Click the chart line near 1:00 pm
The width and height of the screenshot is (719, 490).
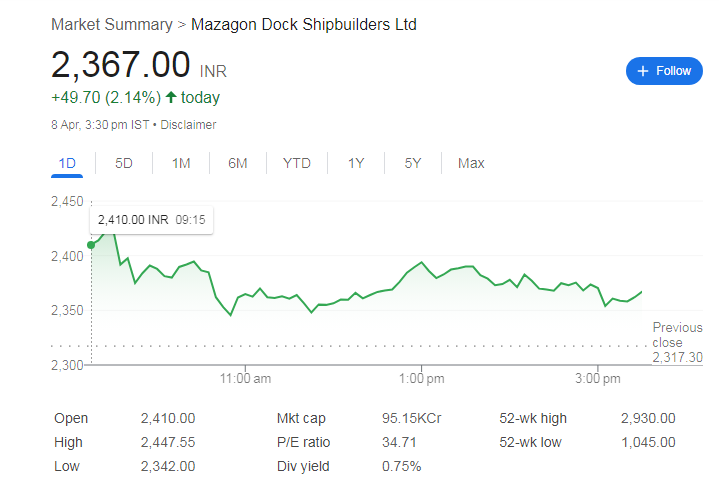(422, 263)
